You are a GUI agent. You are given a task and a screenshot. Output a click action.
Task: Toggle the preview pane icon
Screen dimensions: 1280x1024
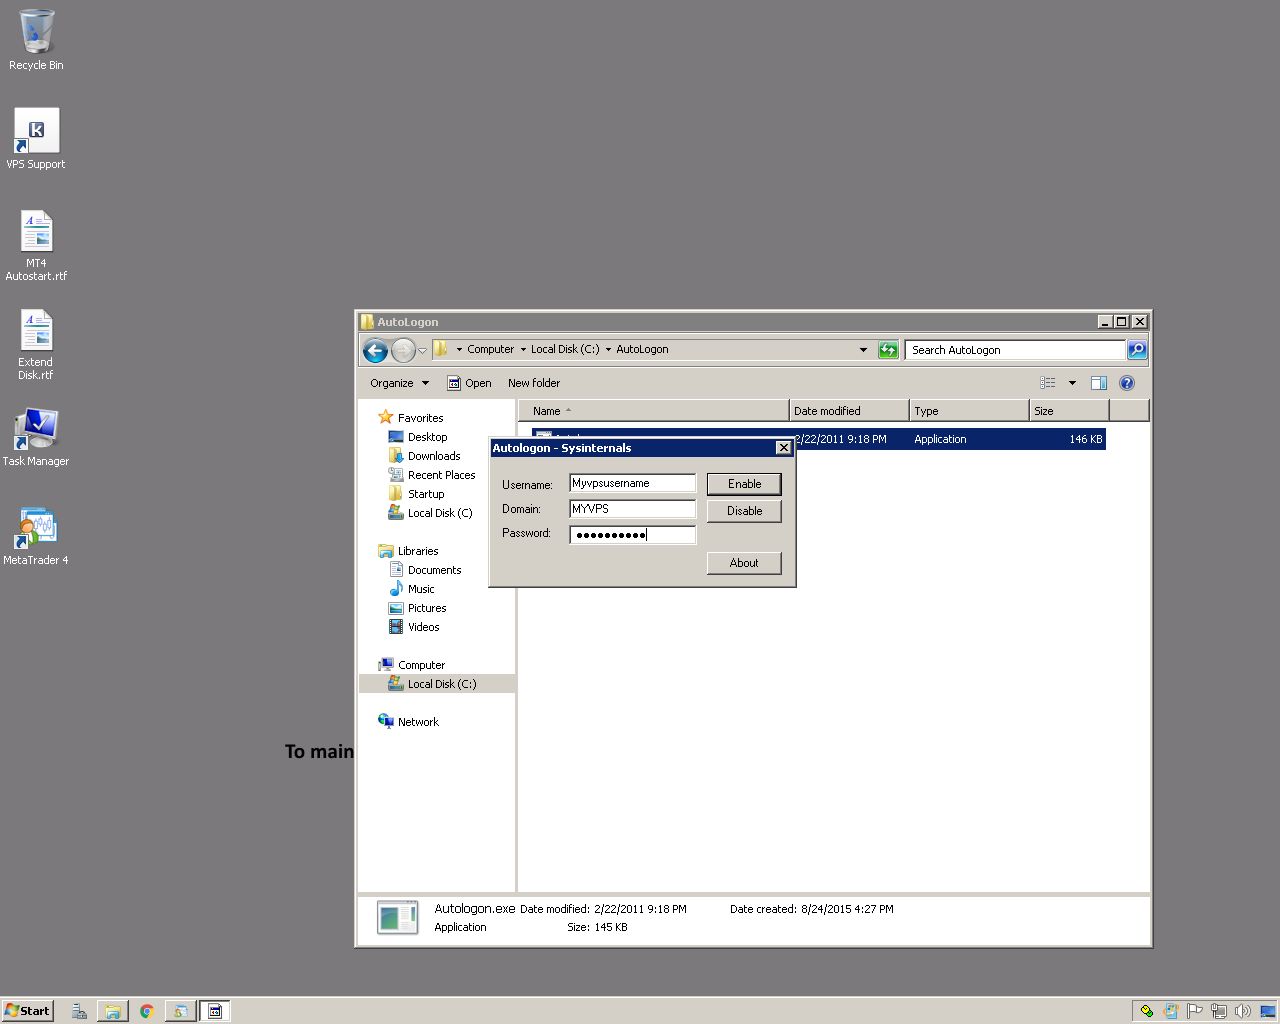1098,383
